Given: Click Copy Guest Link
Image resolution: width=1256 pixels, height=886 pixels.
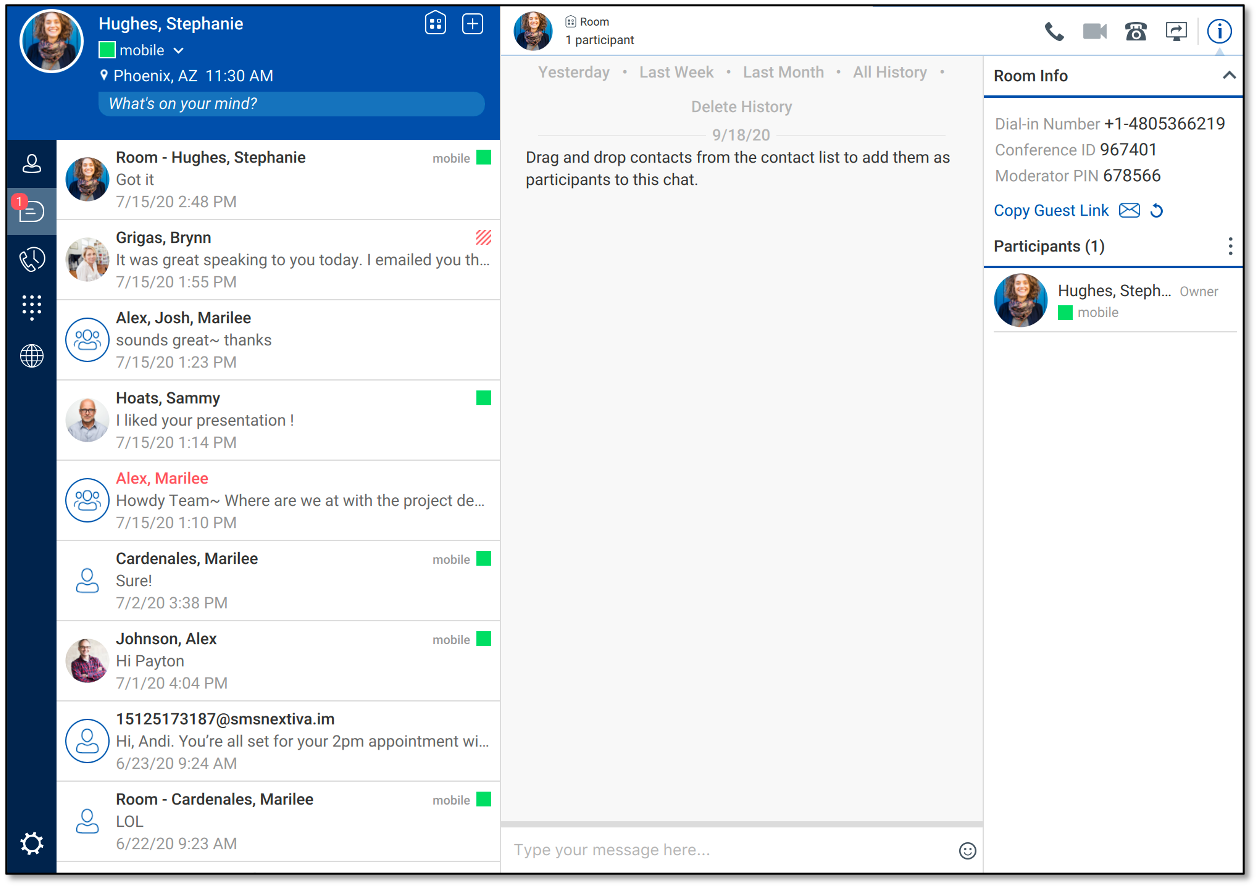Looking at the screenshot, I should pyautogui.click(x=1051, y=210).
